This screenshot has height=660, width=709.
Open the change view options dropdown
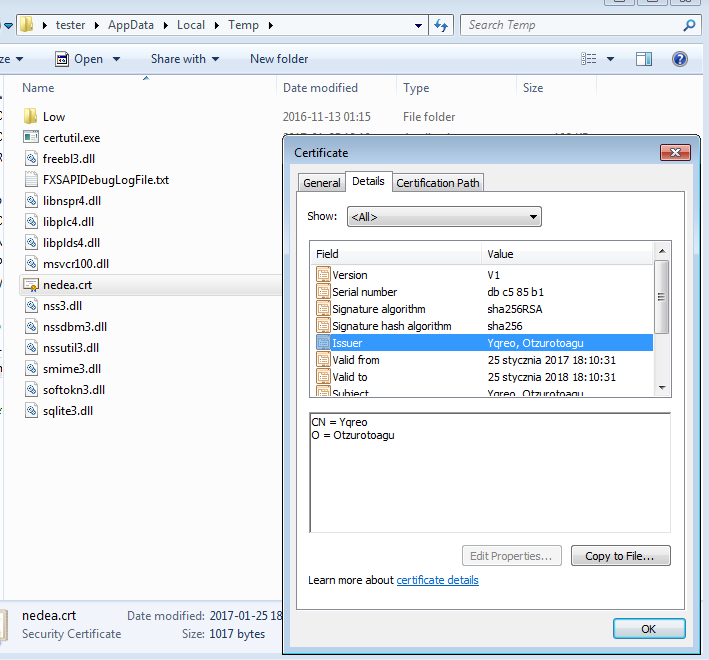[610, 59]
